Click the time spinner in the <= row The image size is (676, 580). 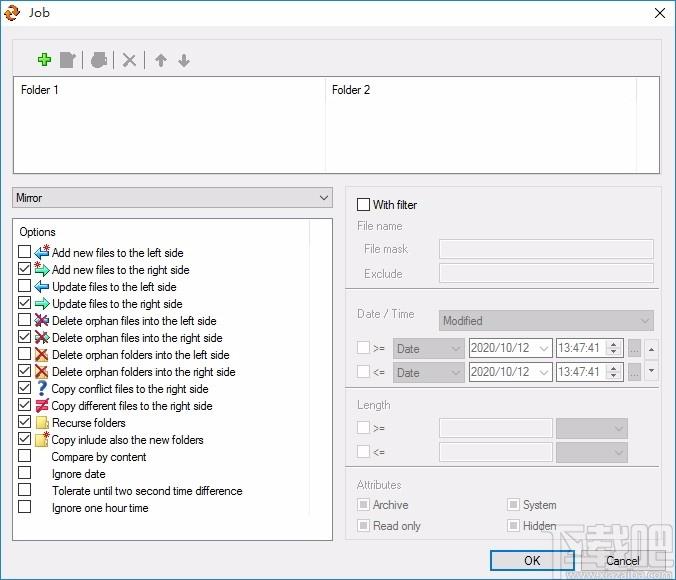[613, 372]
